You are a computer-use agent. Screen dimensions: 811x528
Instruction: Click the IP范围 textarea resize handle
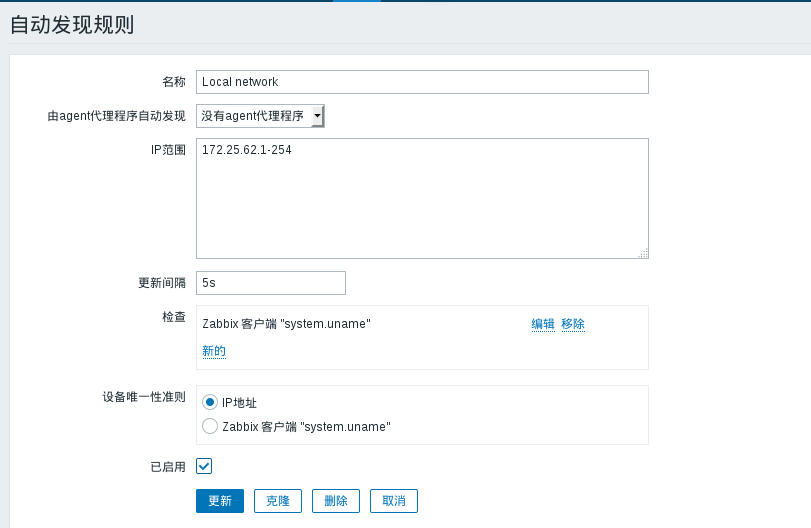pos(643,253)
